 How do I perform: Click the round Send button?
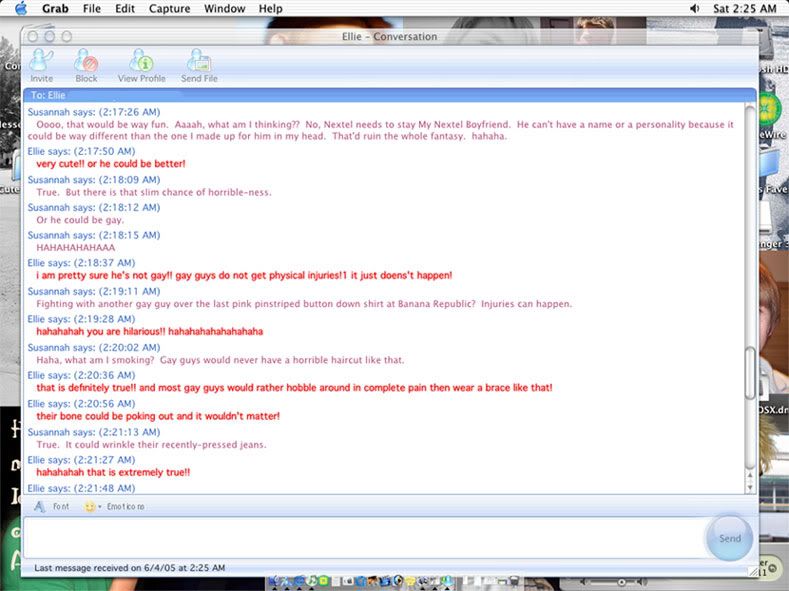coord(730,538)
